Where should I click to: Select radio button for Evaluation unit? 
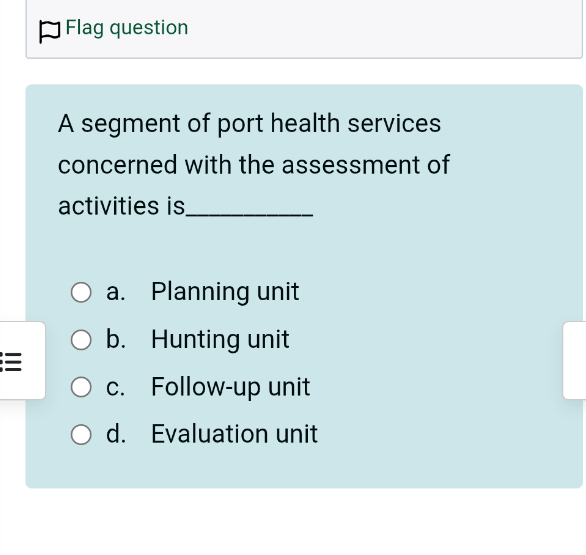[x=81, y=434]
